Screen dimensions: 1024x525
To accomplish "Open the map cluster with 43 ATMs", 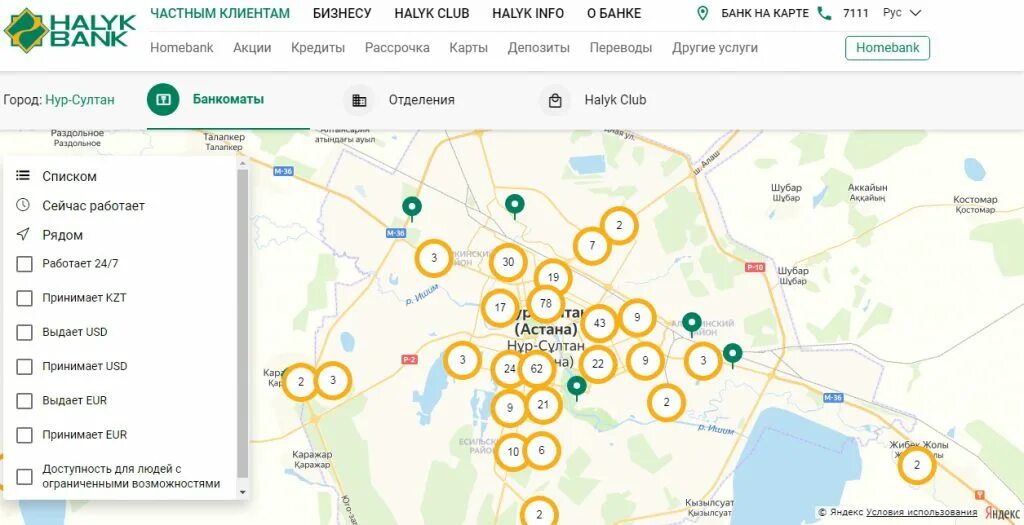I will tap(600, 323).
